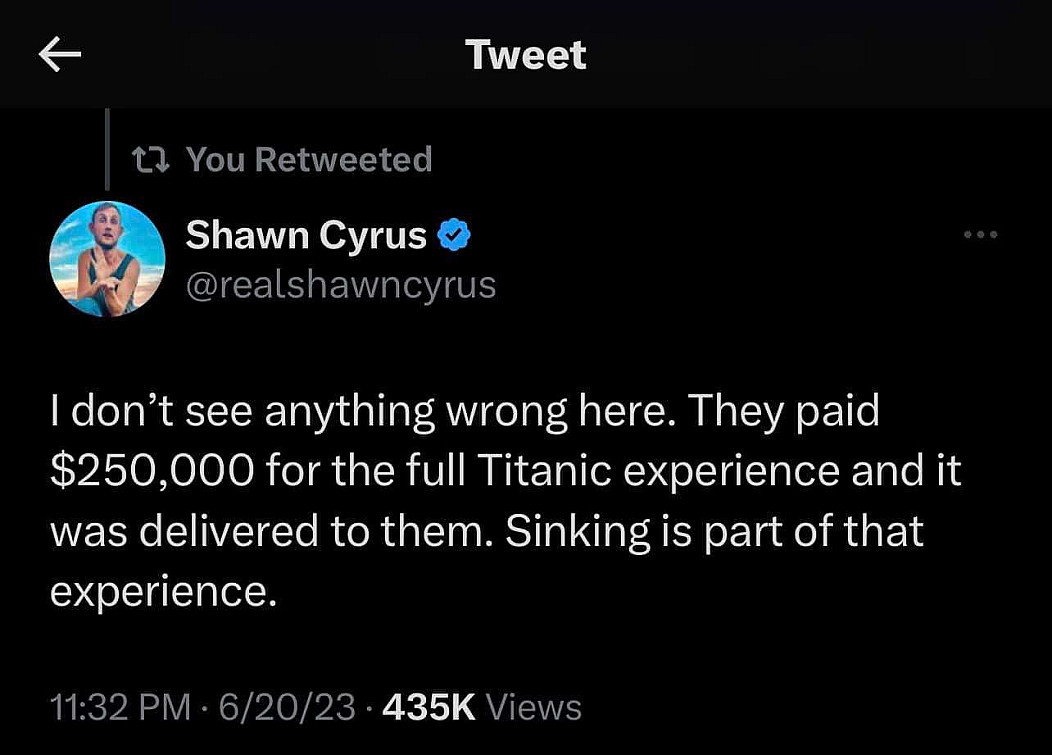
Task: Click the 11:32 PM timestamp
Action: click(120, 707)
